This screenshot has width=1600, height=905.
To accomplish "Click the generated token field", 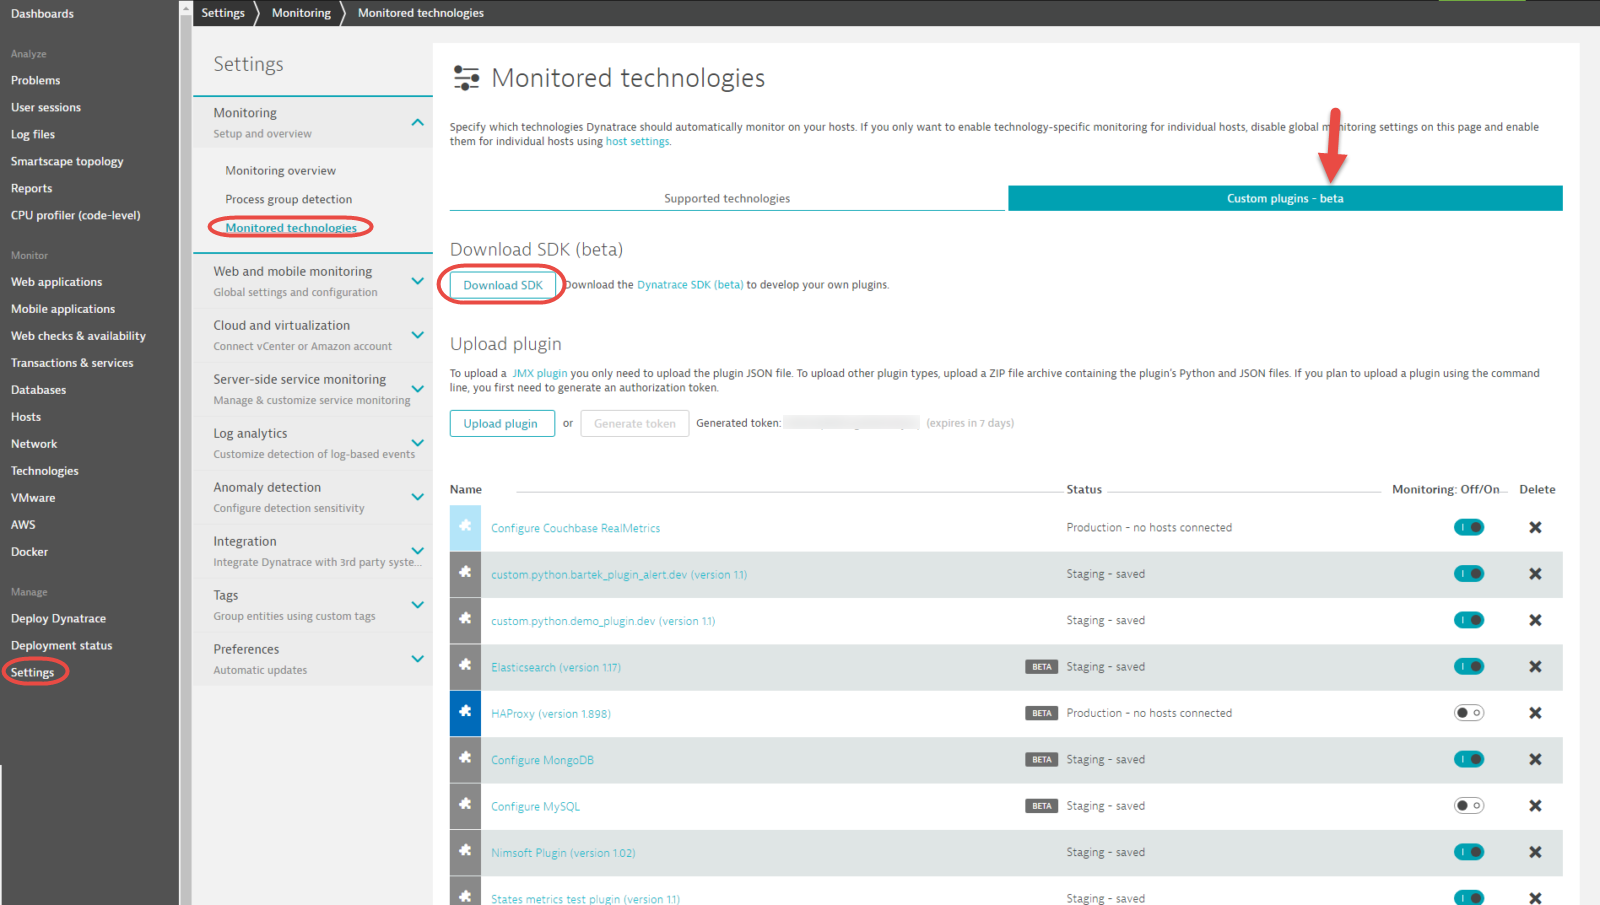I will 851,423.
